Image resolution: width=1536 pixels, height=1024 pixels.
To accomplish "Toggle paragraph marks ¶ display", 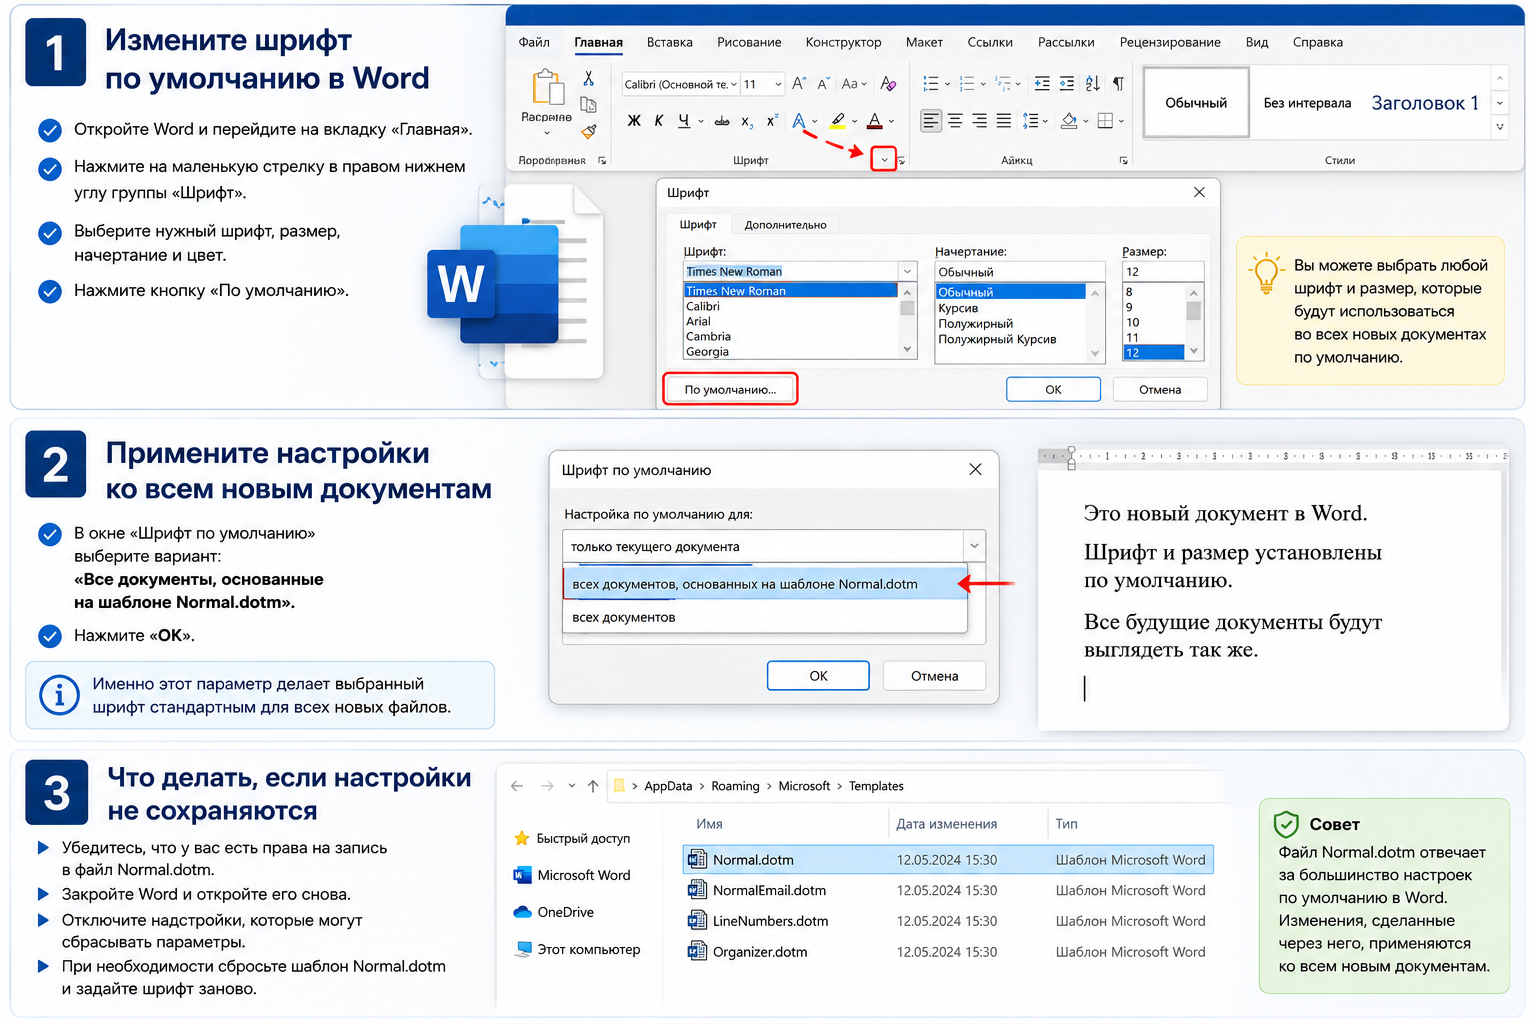I will click(1118, 84).
